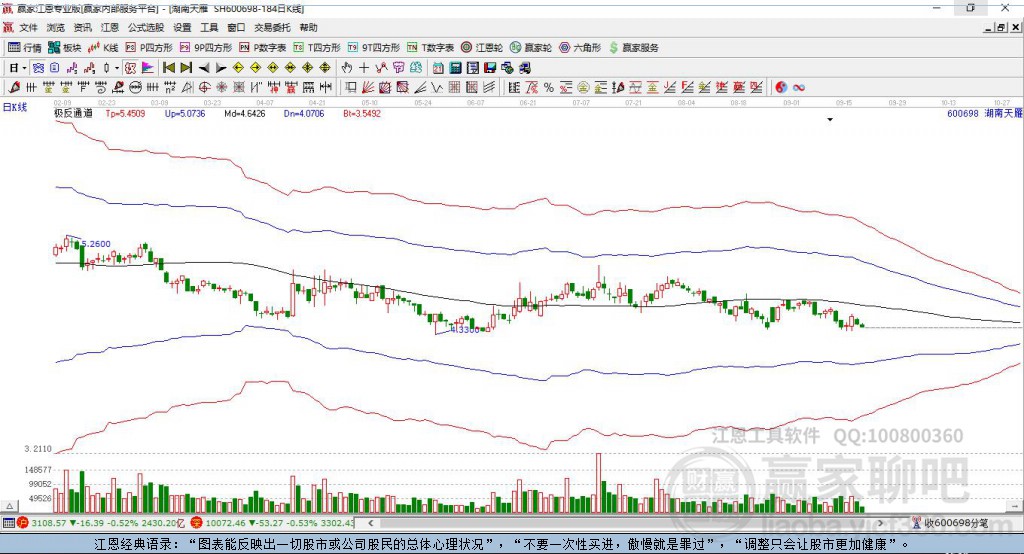Open the 设置 menu
The height and width of the screenshot is (554, 1024).
[x=182, y=27]
